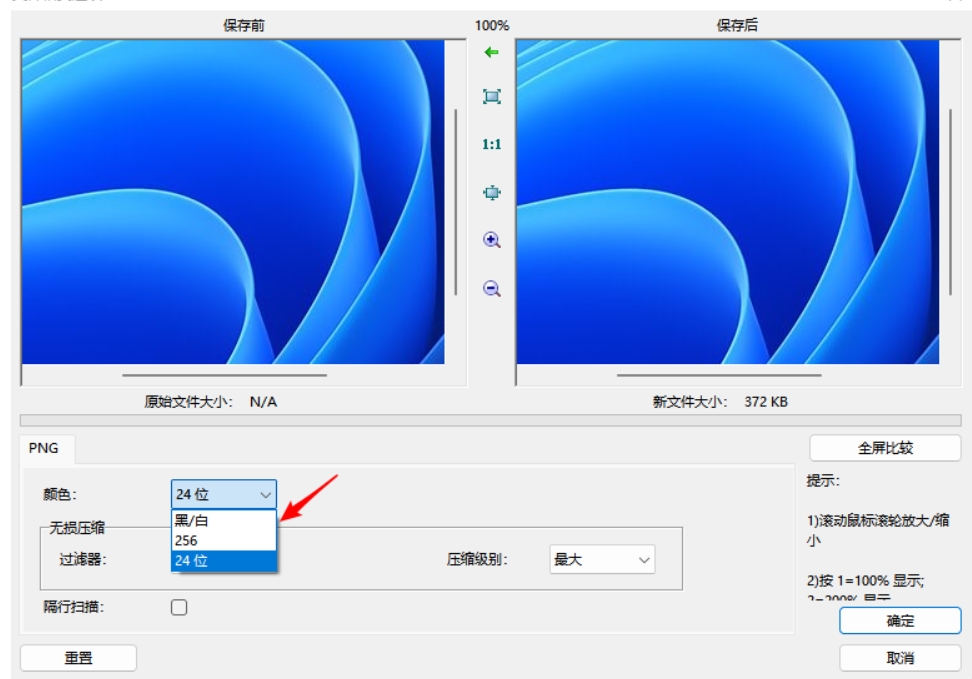Viewport: 972px width, 679px height.
Task: Choose 黑/白 from the color list
Action: (x=224, y=520)
